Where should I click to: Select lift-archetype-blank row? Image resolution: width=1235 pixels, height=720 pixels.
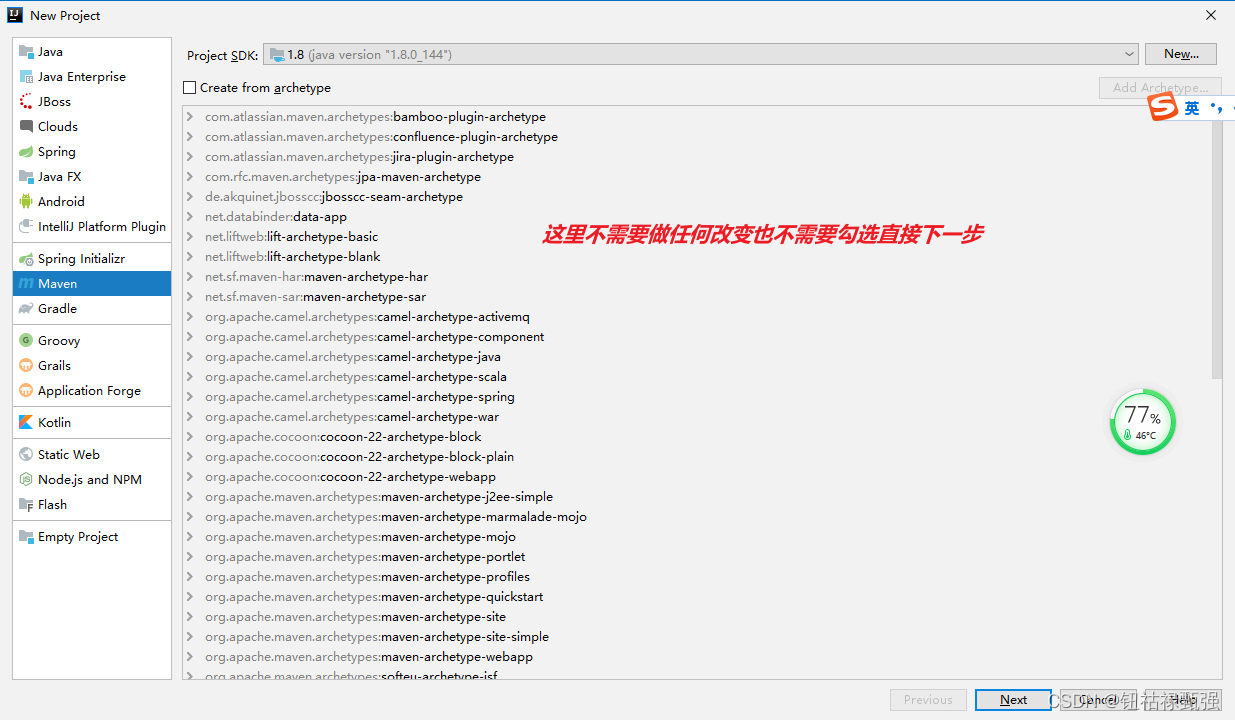[697, 257]
